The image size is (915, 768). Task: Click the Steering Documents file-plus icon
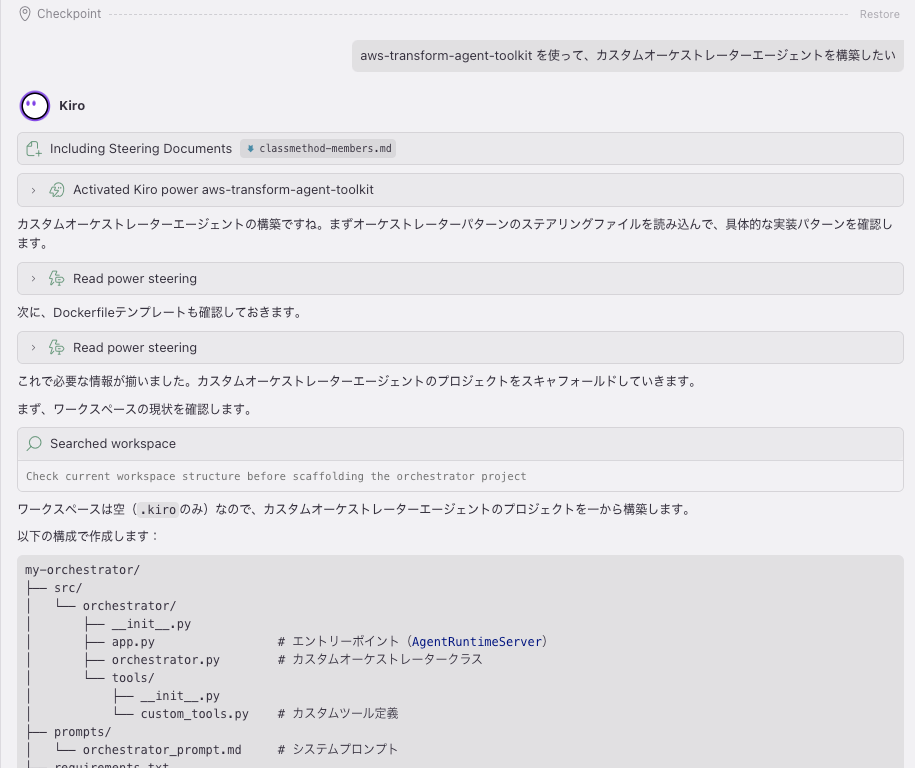click(34, 149)
